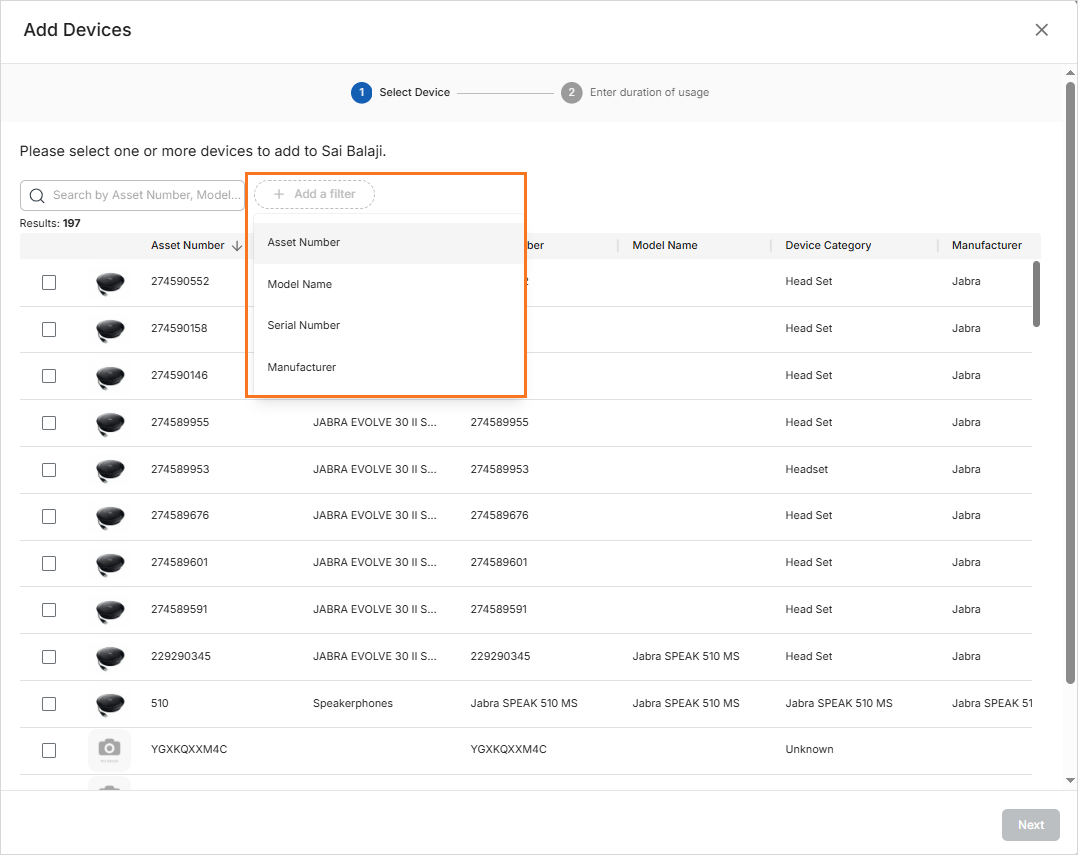
Task: Click the table's vertical scrollbar thumb
Action: pyautogui.click(x=1036, y=293)
